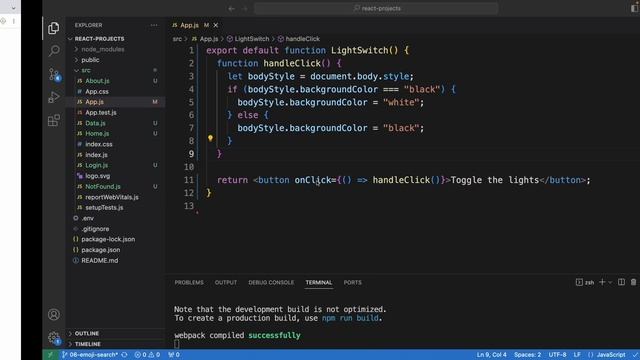Screen dimensions: 640x360
Task: Open the Accounts menu icon
Action: [53, 314]
